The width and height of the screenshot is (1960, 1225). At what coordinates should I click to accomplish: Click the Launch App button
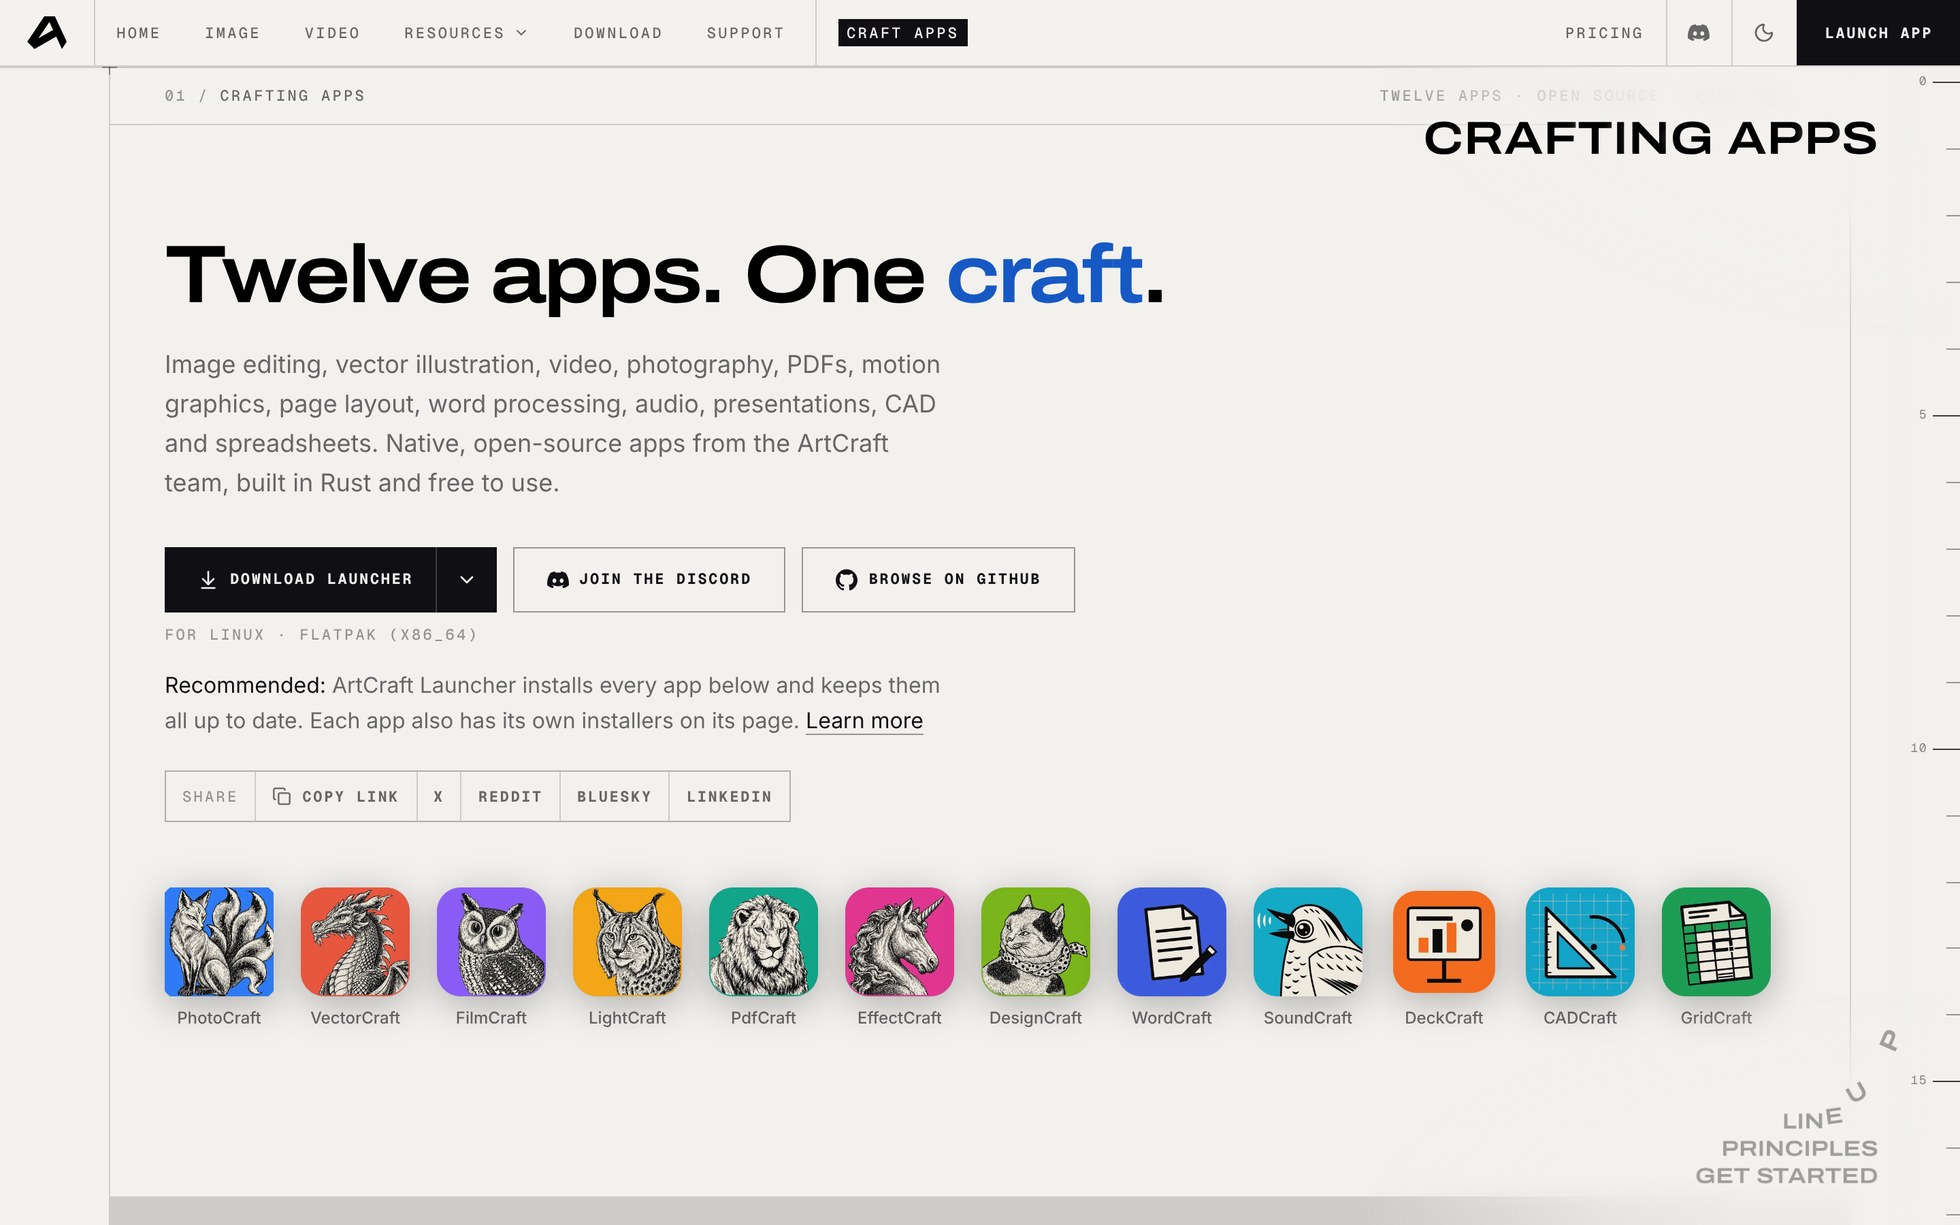click(x=1878, y=33)
